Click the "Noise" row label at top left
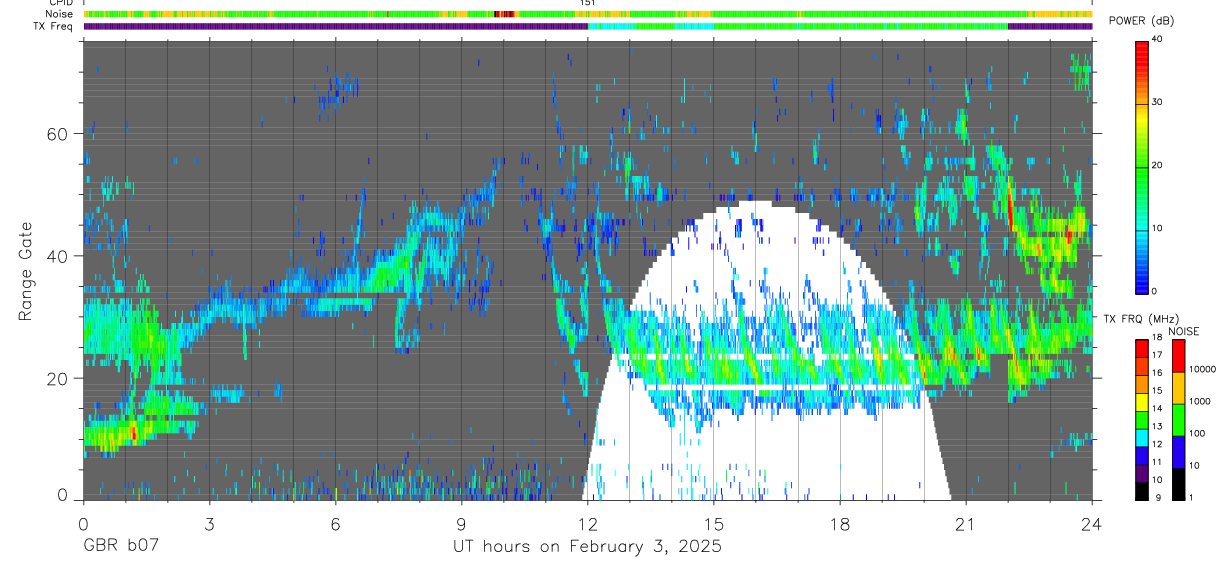The height and width of the screenshot is (567, 1228). click(x=57, y=15)
